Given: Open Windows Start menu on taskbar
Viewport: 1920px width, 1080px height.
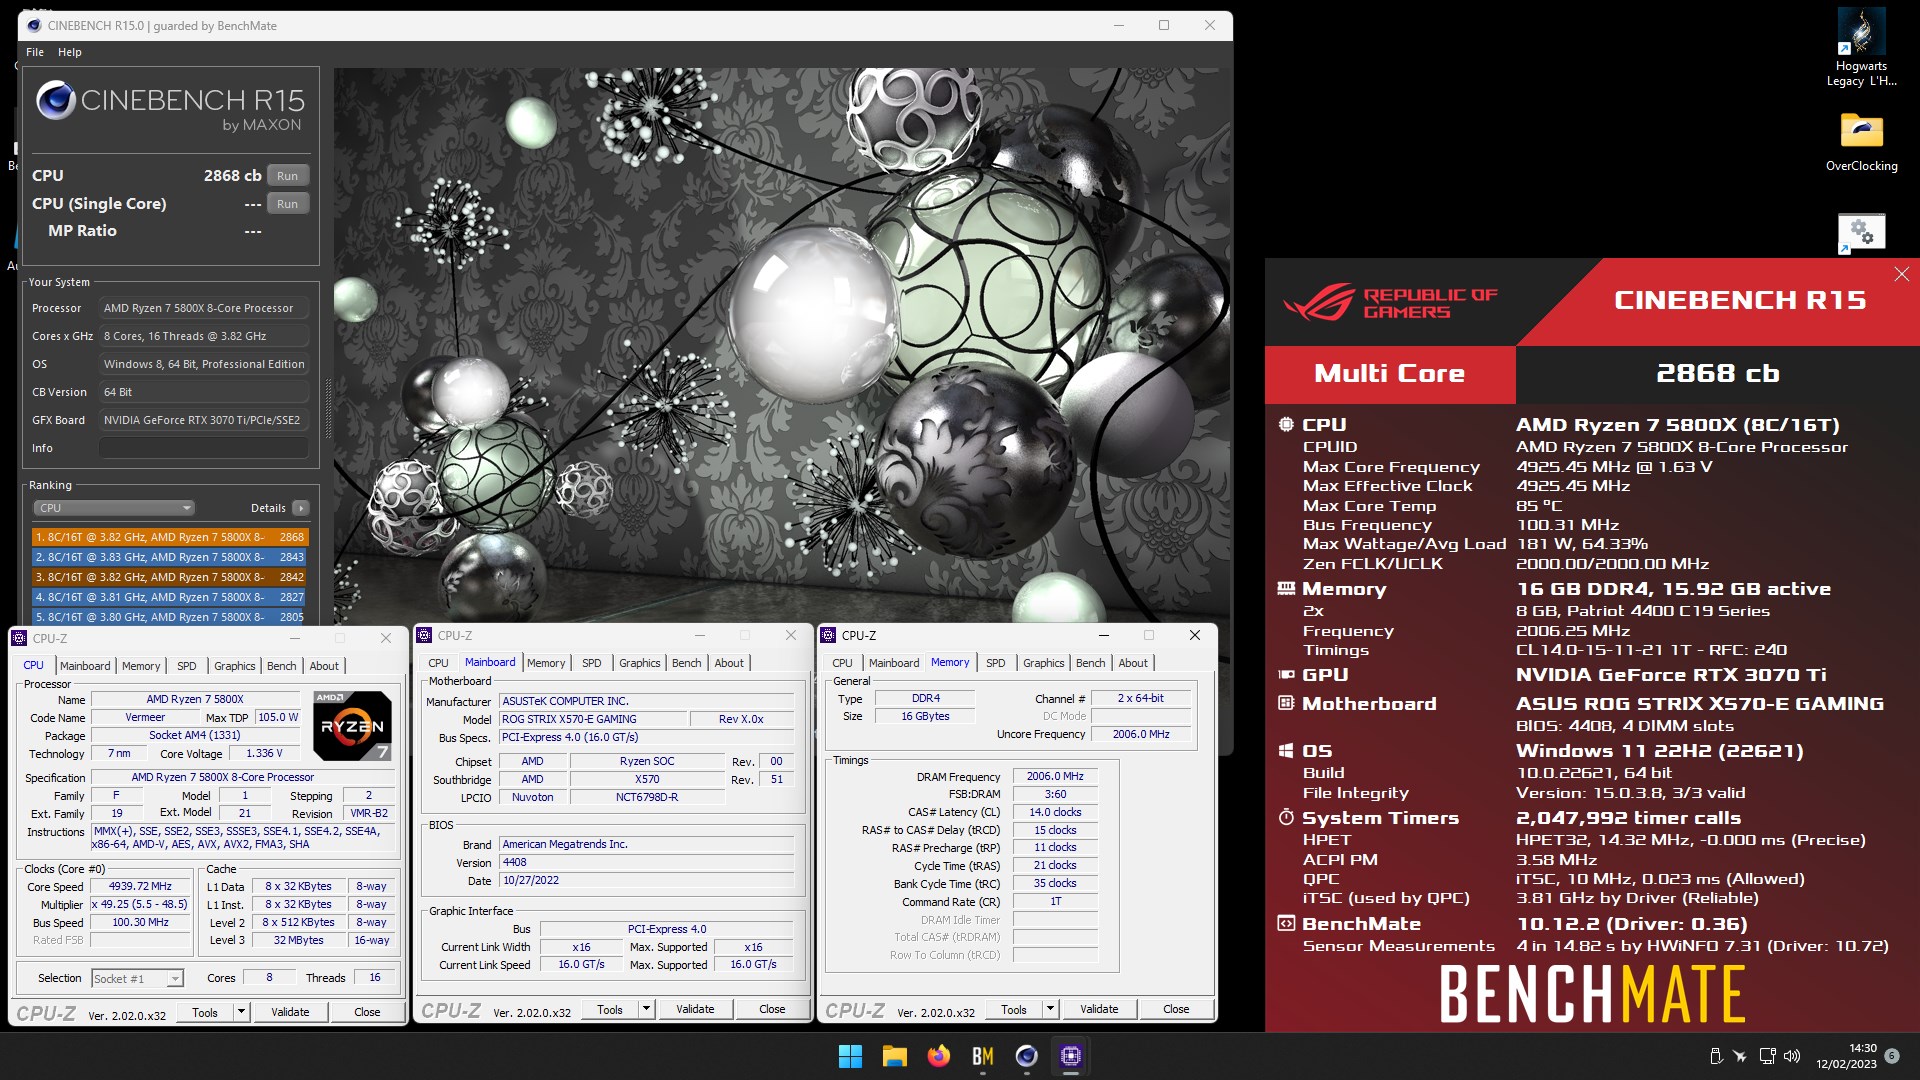Looking at the screenshot, I should 850,1056.
